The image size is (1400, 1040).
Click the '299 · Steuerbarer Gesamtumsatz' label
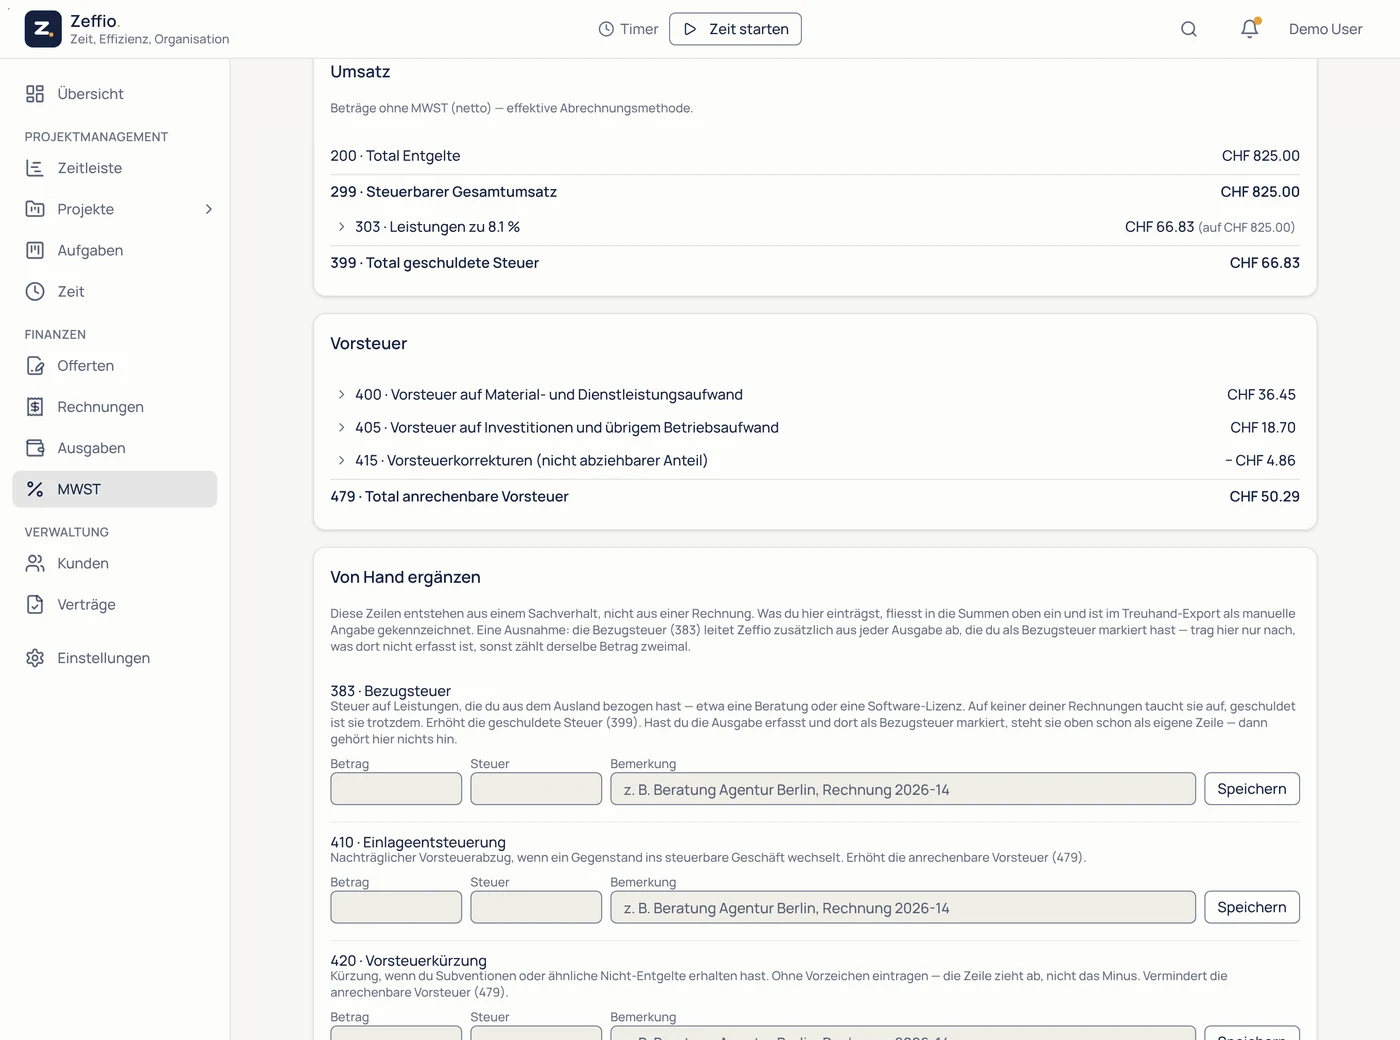tap(443, 192)
